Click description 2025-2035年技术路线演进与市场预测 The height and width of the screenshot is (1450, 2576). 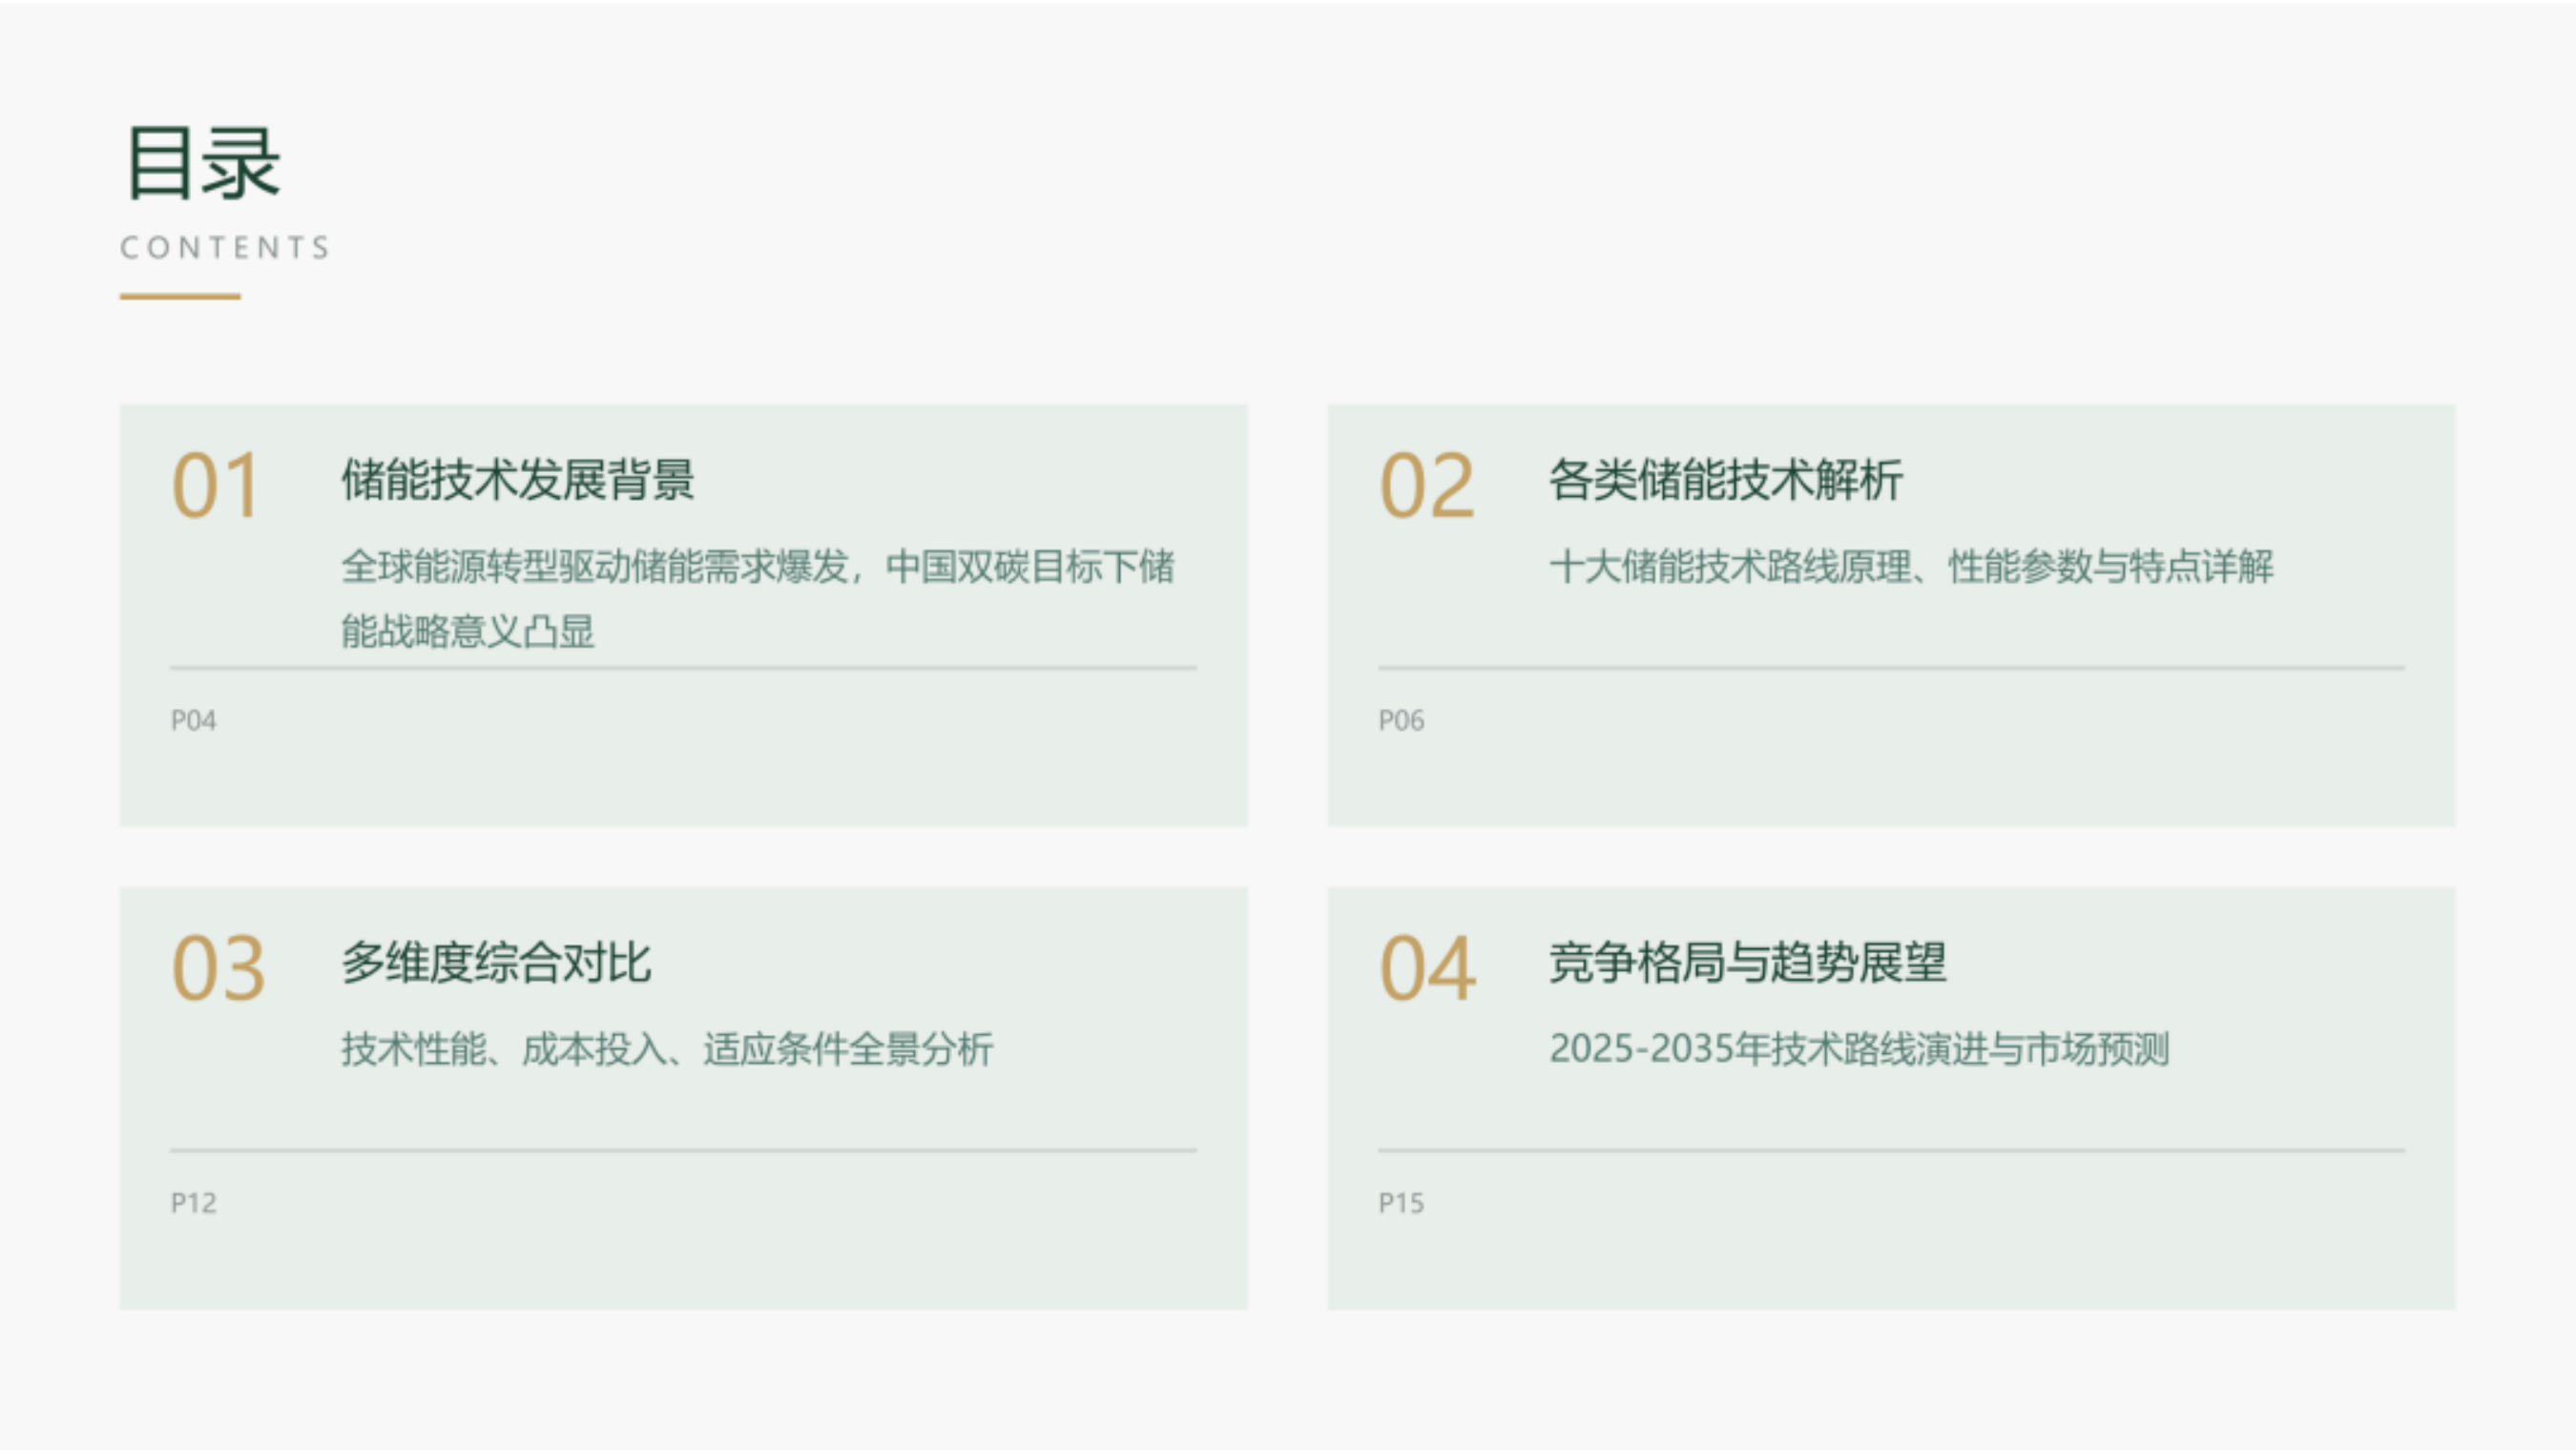(1860, 1049)
